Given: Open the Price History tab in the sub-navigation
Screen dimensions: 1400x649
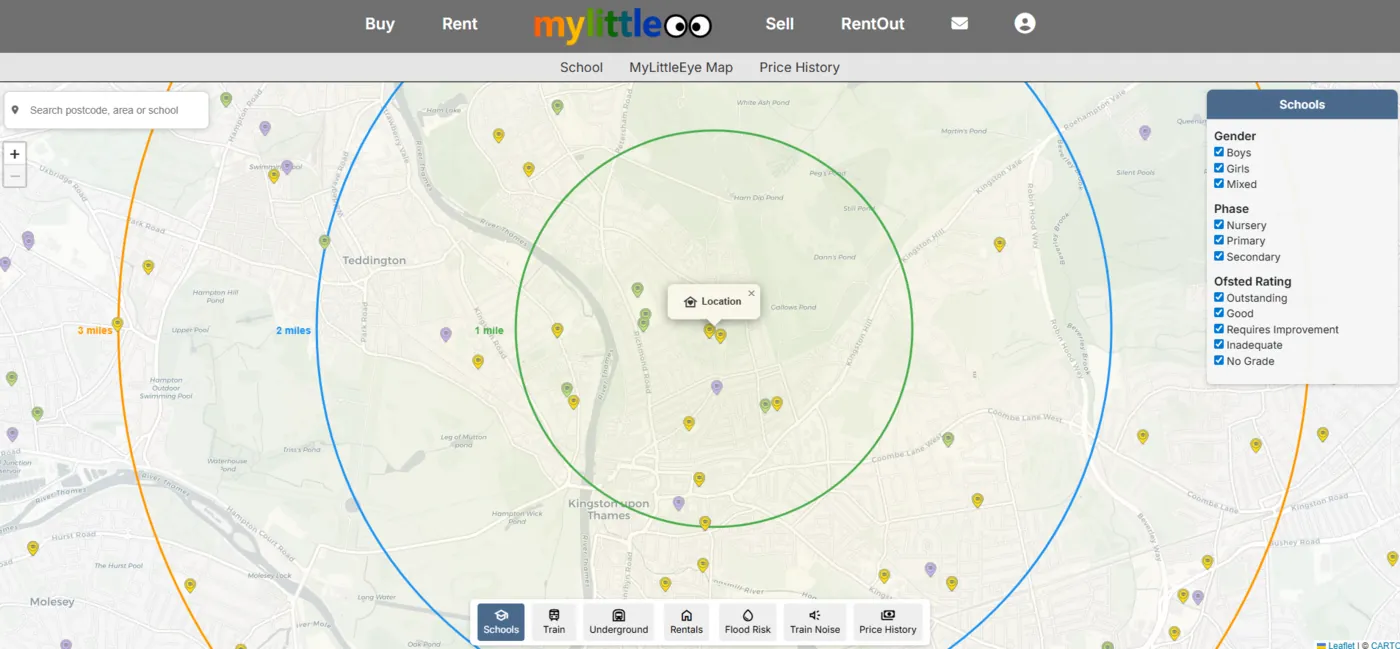Looking at the screenshot, I should click(x=799, y=67).
